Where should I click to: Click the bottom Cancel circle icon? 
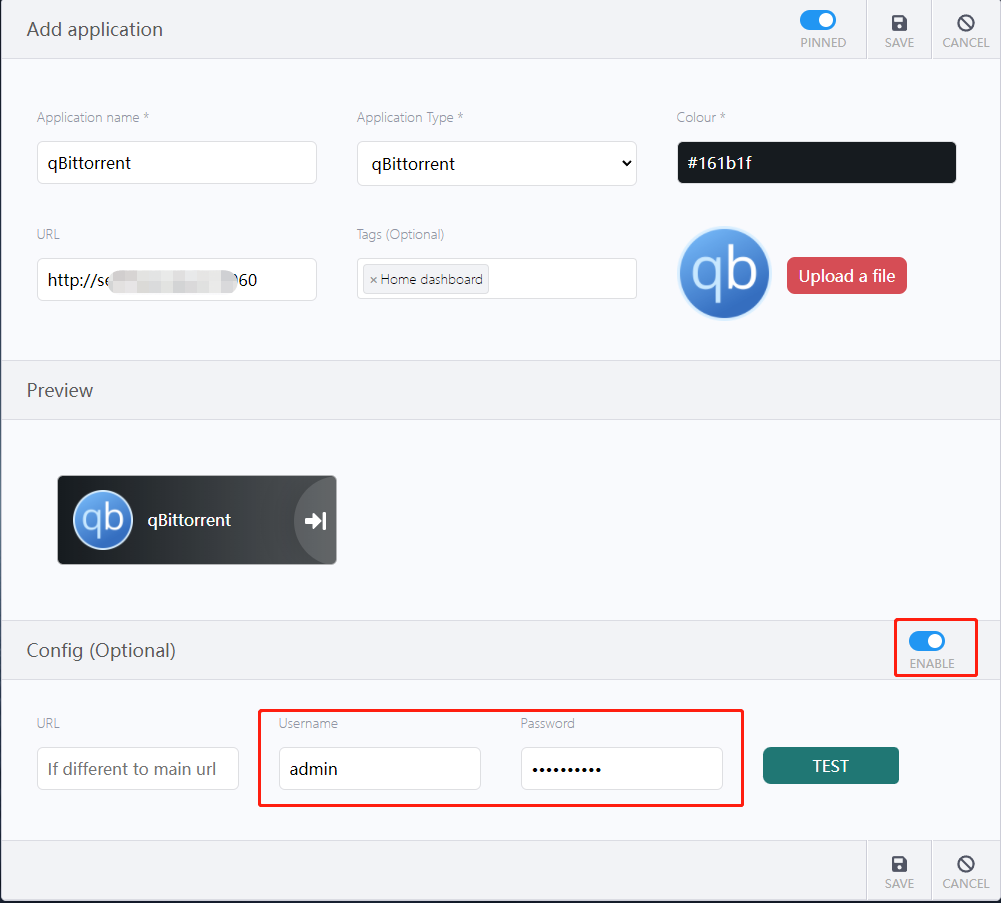click(965, 864)
